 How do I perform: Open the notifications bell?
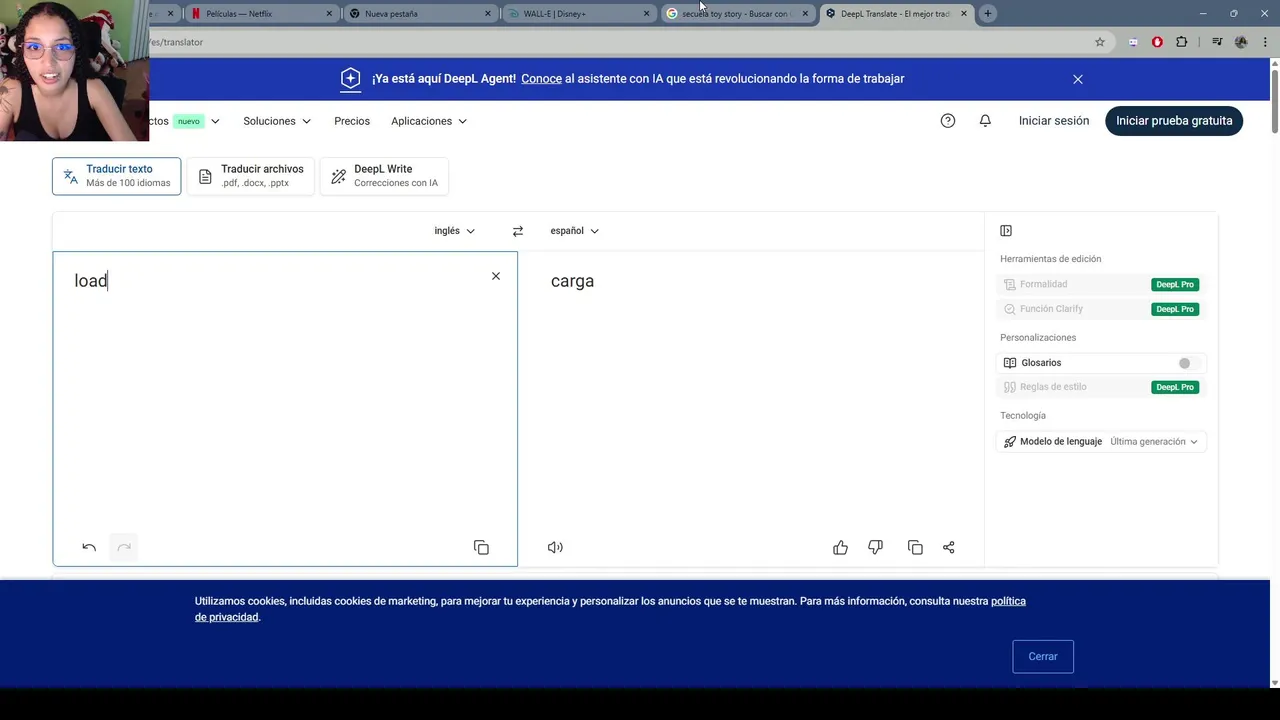click(985, 121)
